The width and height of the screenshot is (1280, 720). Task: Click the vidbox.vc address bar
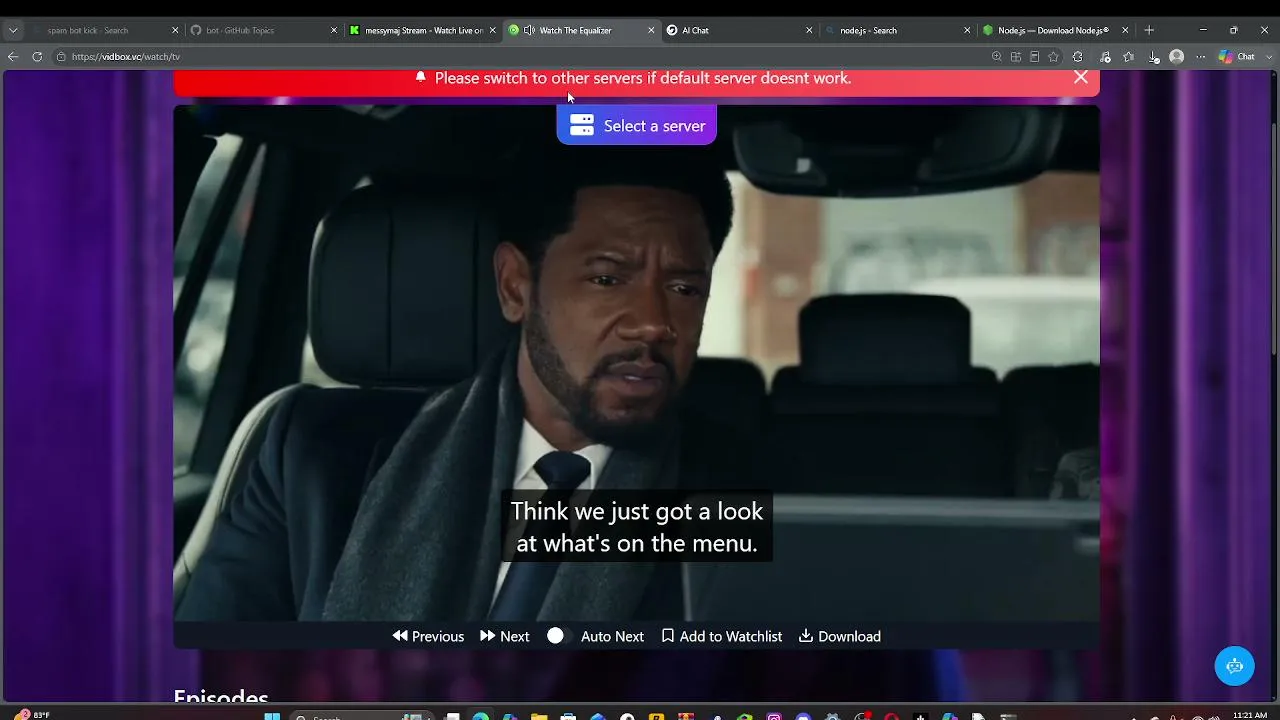pos(520,57)
